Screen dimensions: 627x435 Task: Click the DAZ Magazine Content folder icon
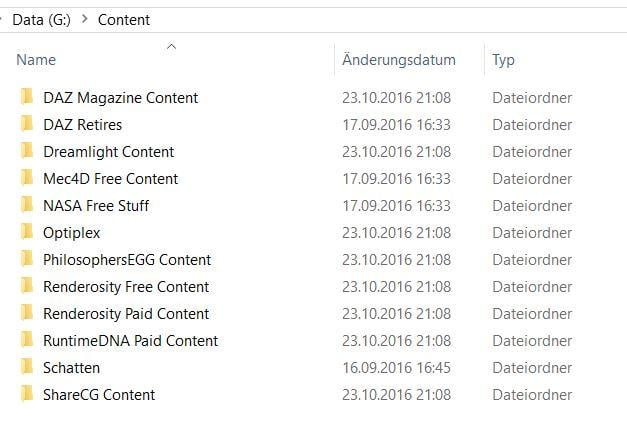click(x=26, y=98)
